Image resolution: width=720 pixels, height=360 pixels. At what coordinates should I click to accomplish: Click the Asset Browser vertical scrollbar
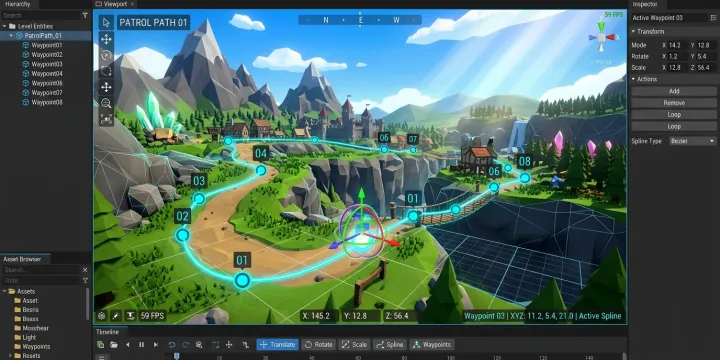pyautogui.click(x=88, y=303)
